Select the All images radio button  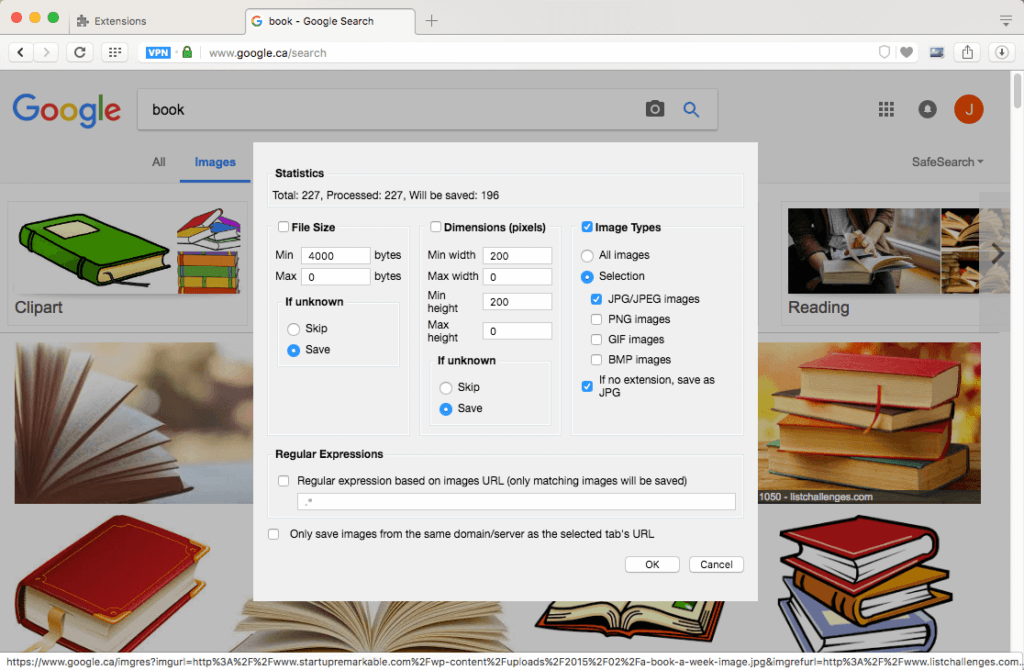[587, 255]
